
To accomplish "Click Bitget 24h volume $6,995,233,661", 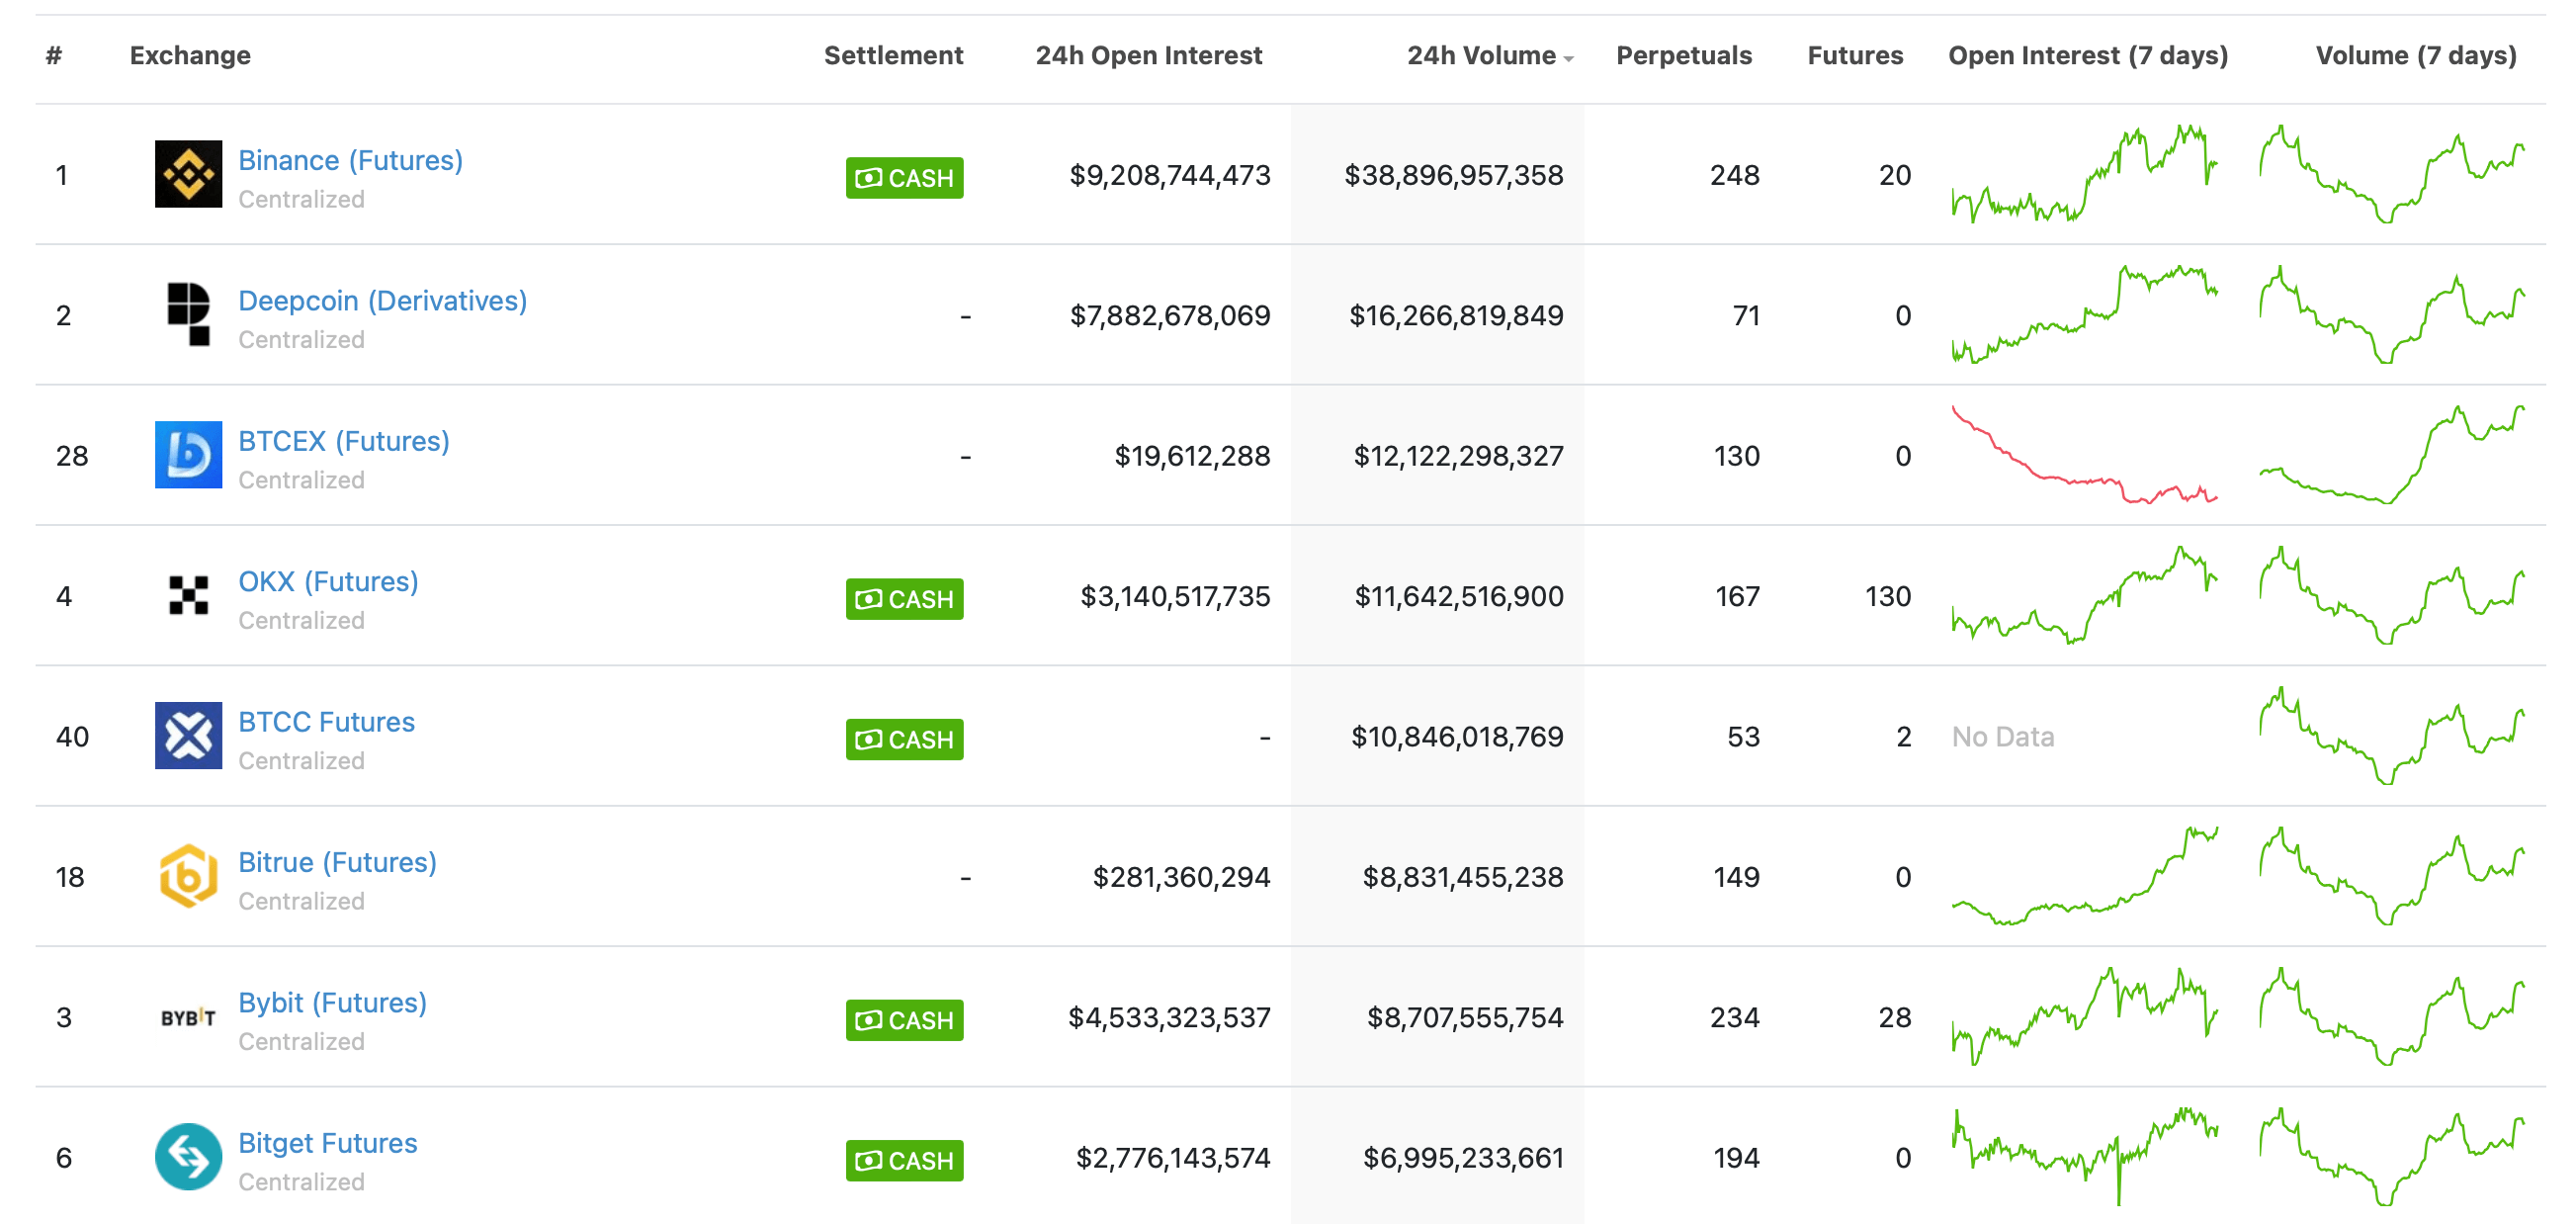I will tap(1463, 1158).
